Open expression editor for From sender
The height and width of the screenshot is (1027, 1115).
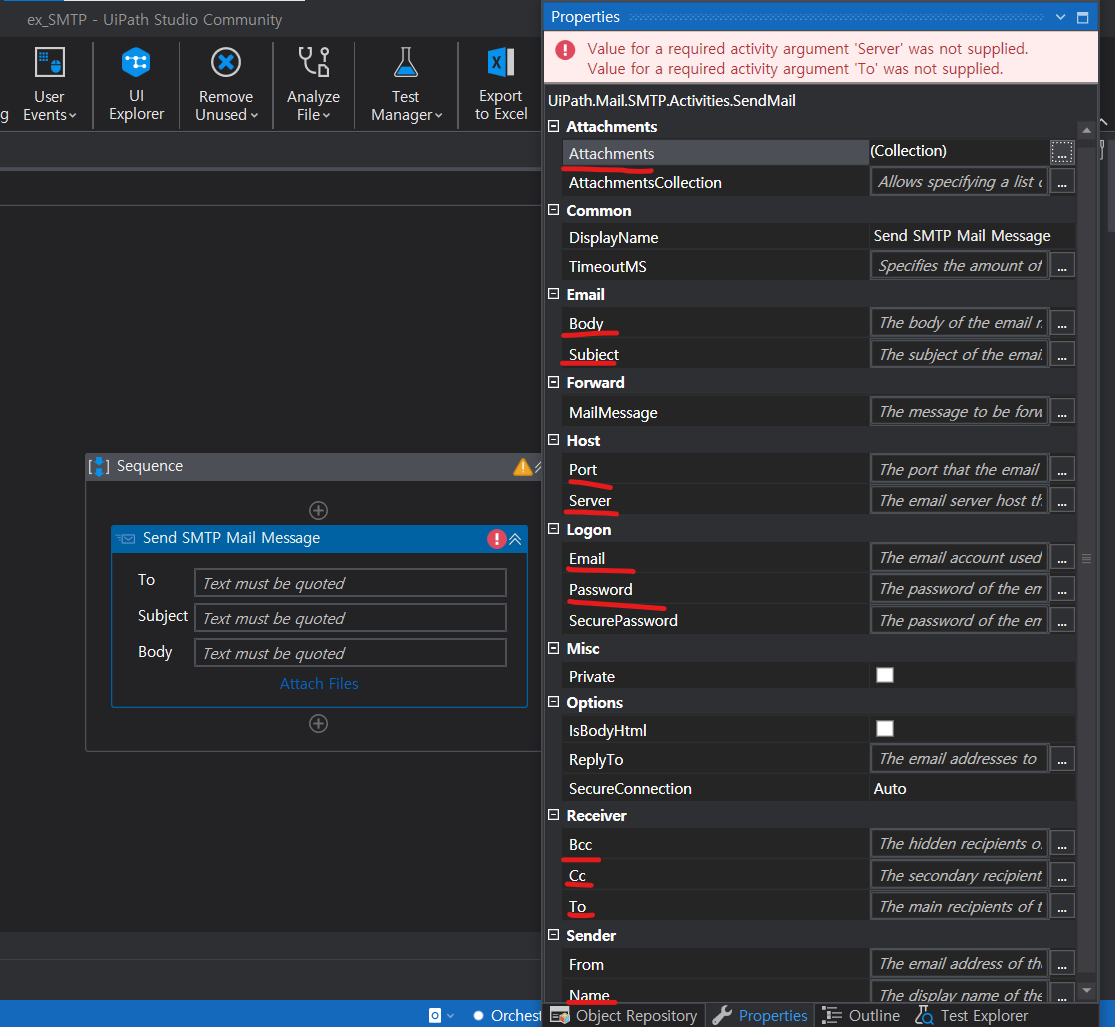pyautogui.click(x=1062, y=964)
